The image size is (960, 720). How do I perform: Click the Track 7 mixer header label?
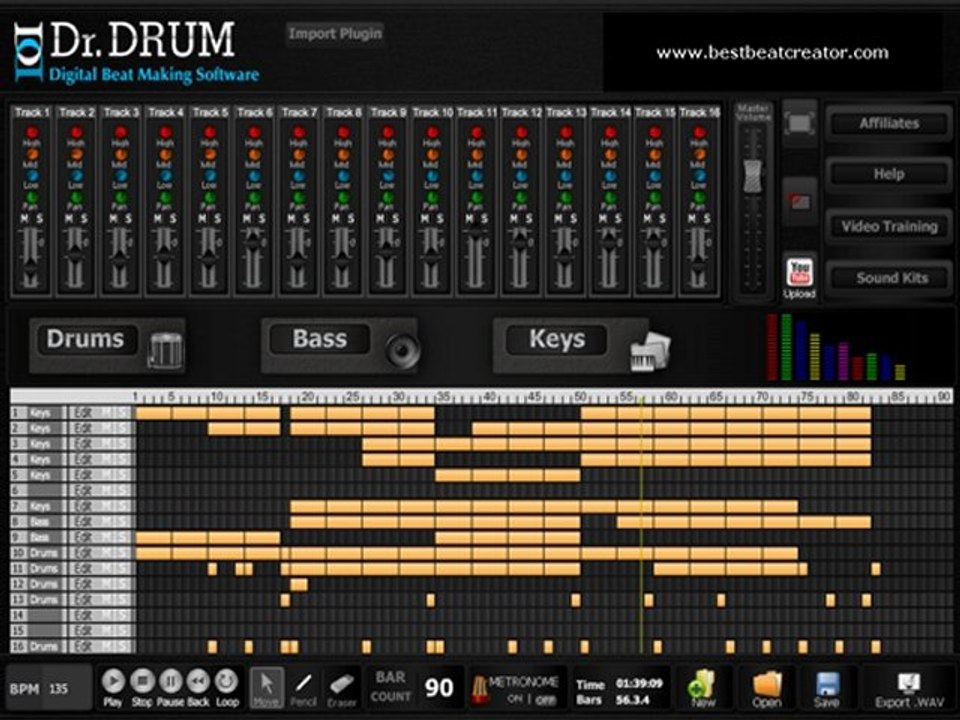(x=299, y=112)
